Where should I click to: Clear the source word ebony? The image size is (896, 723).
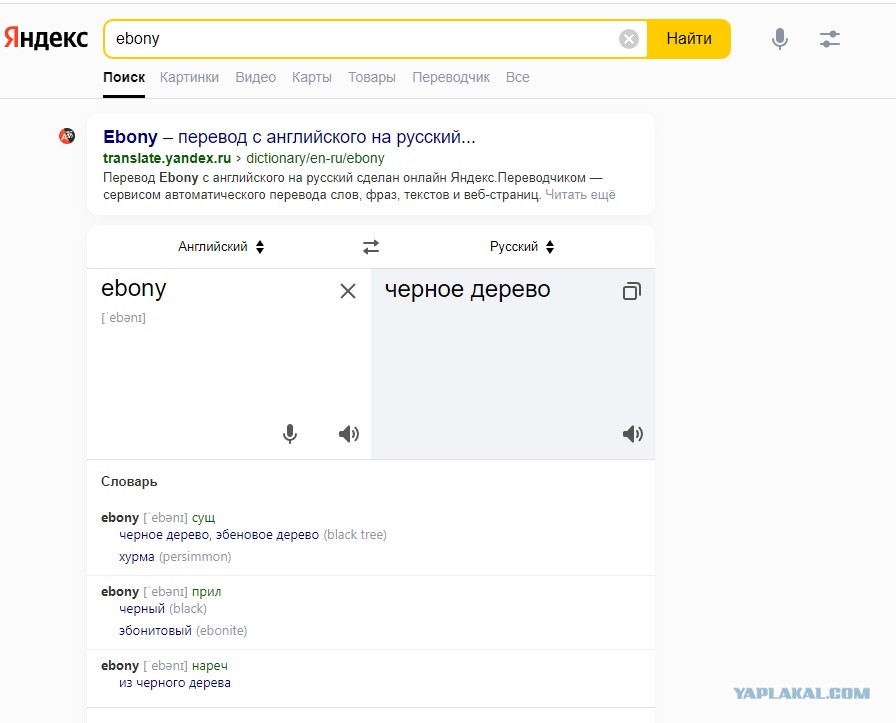click(x=347, y=291)
